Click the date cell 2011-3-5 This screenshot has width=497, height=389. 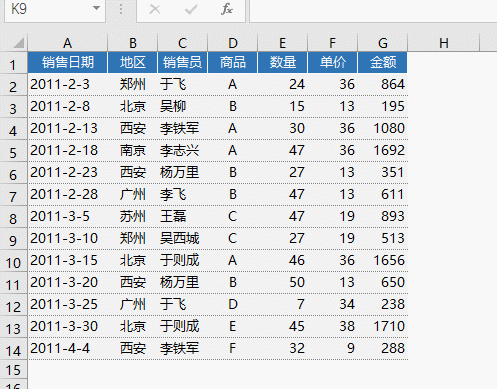coord(68,216)
